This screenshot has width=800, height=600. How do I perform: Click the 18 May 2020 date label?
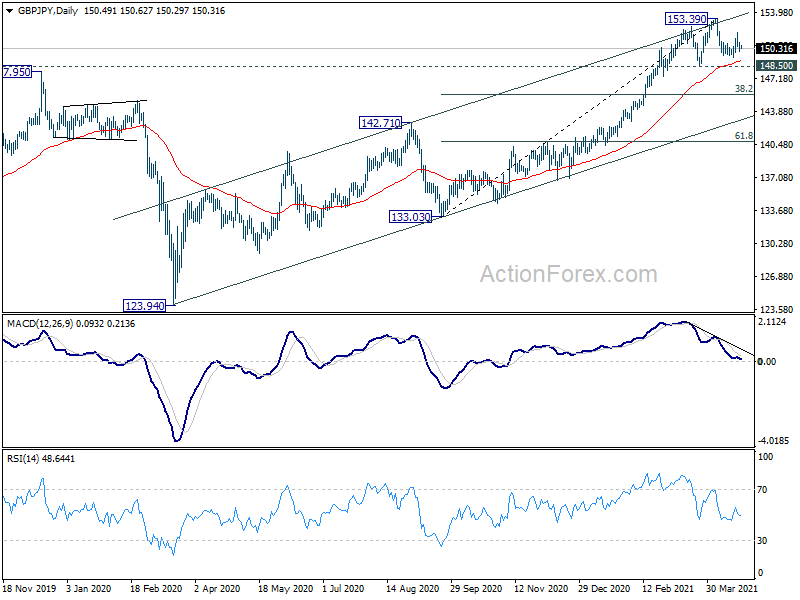pos(285,588)
